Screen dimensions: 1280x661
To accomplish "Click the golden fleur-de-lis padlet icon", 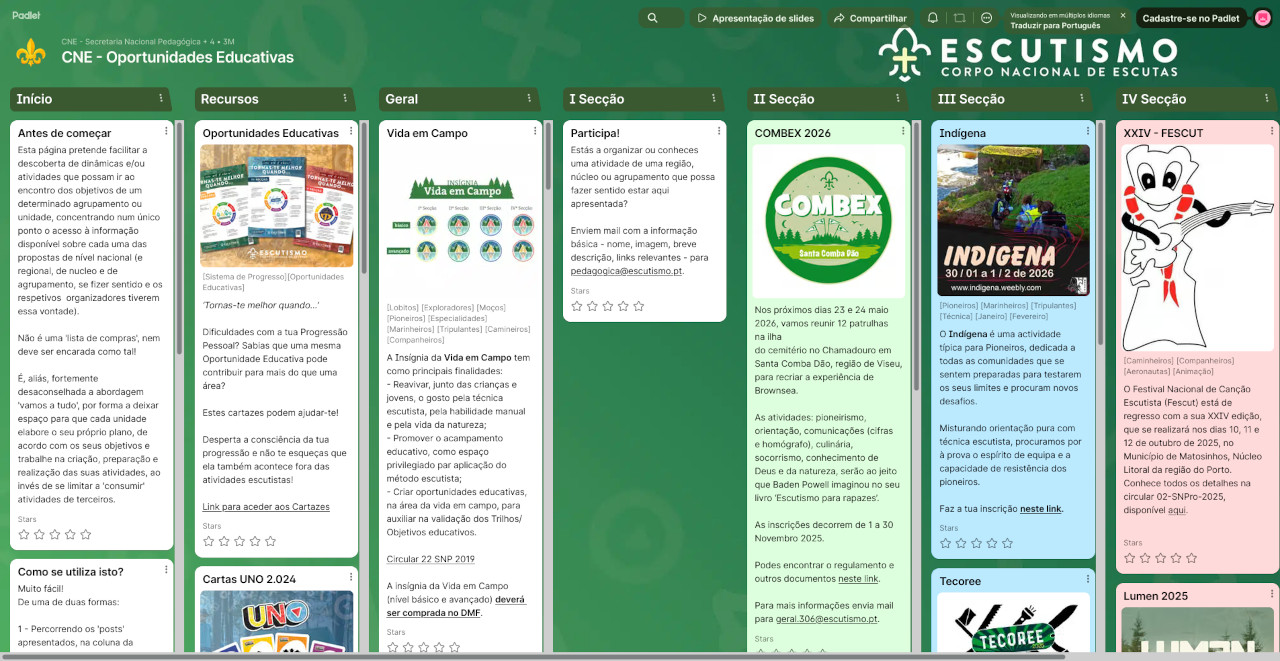I will (31, 52).
